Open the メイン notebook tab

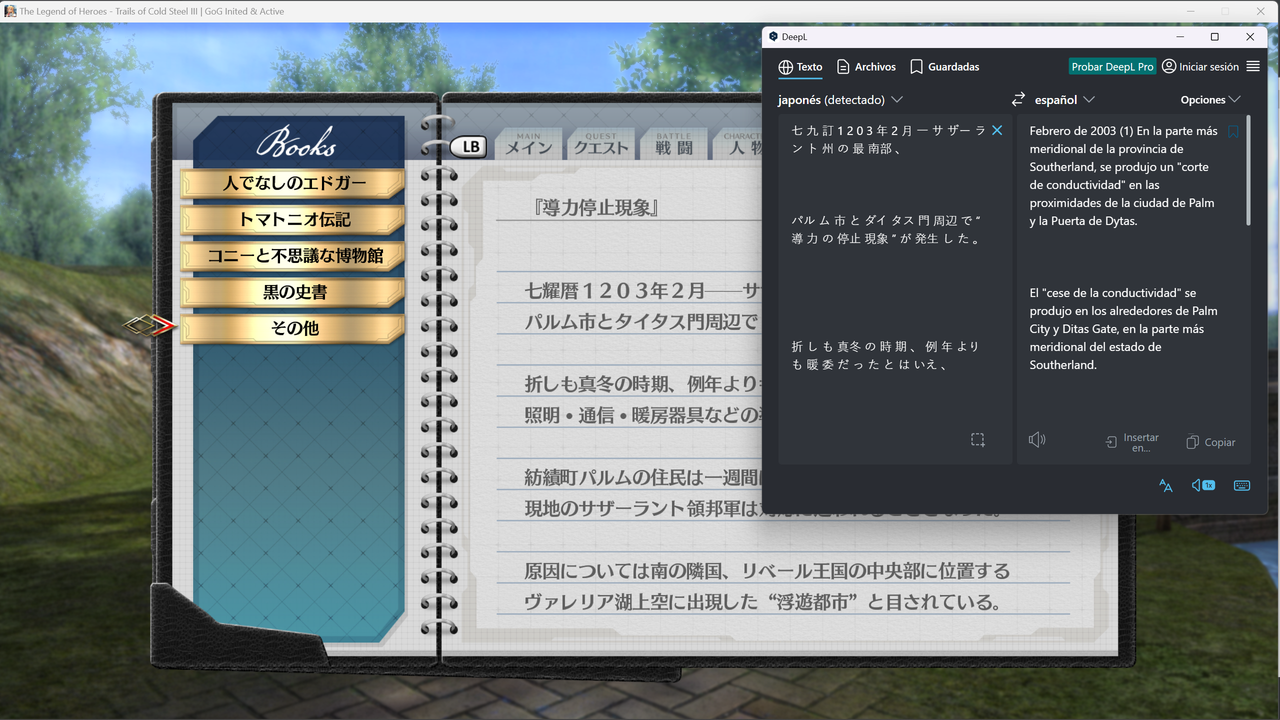[x=529, y=144]
